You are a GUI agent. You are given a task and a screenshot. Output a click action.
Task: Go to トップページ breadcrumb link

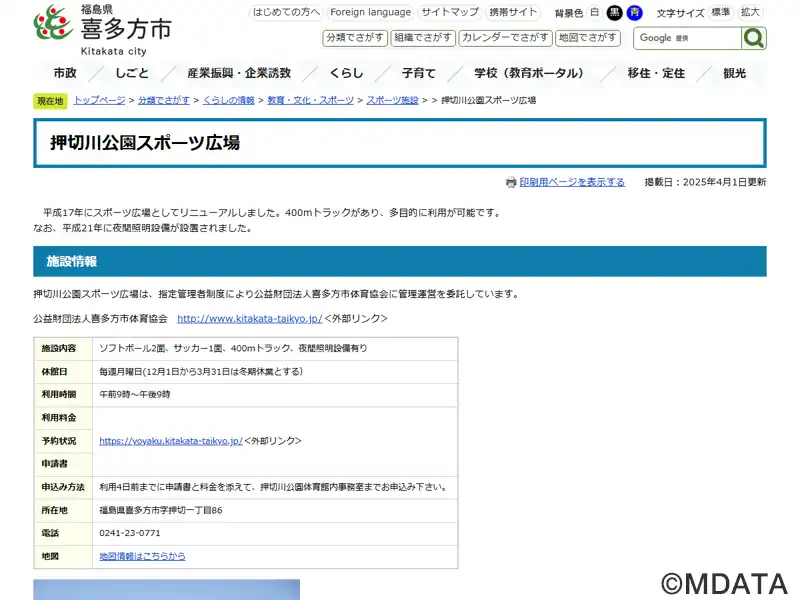pos(99,101)
